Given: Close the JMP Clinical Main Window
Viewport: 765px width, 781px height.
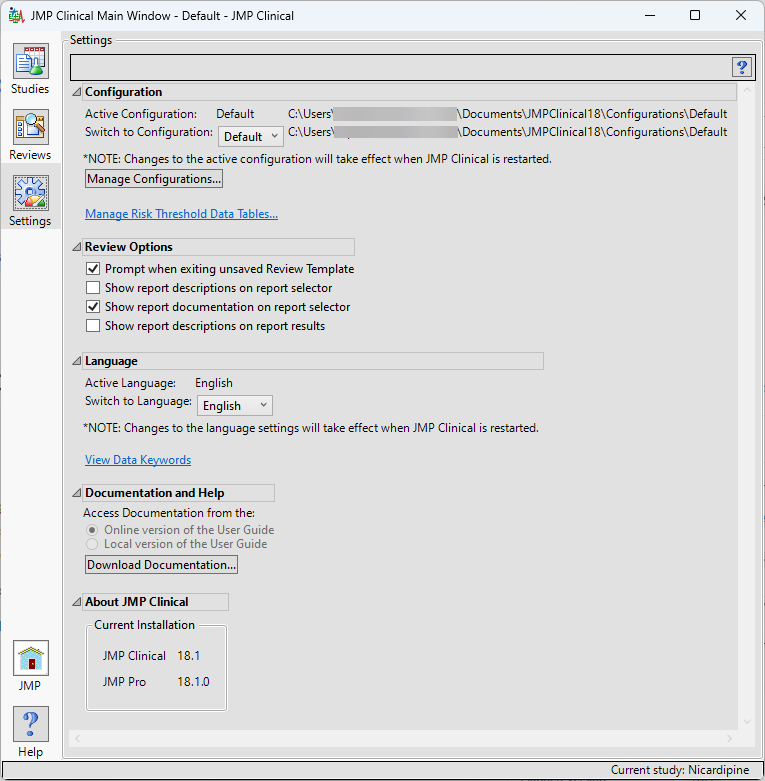Looking at the screenshot, I should click(741, 15).
